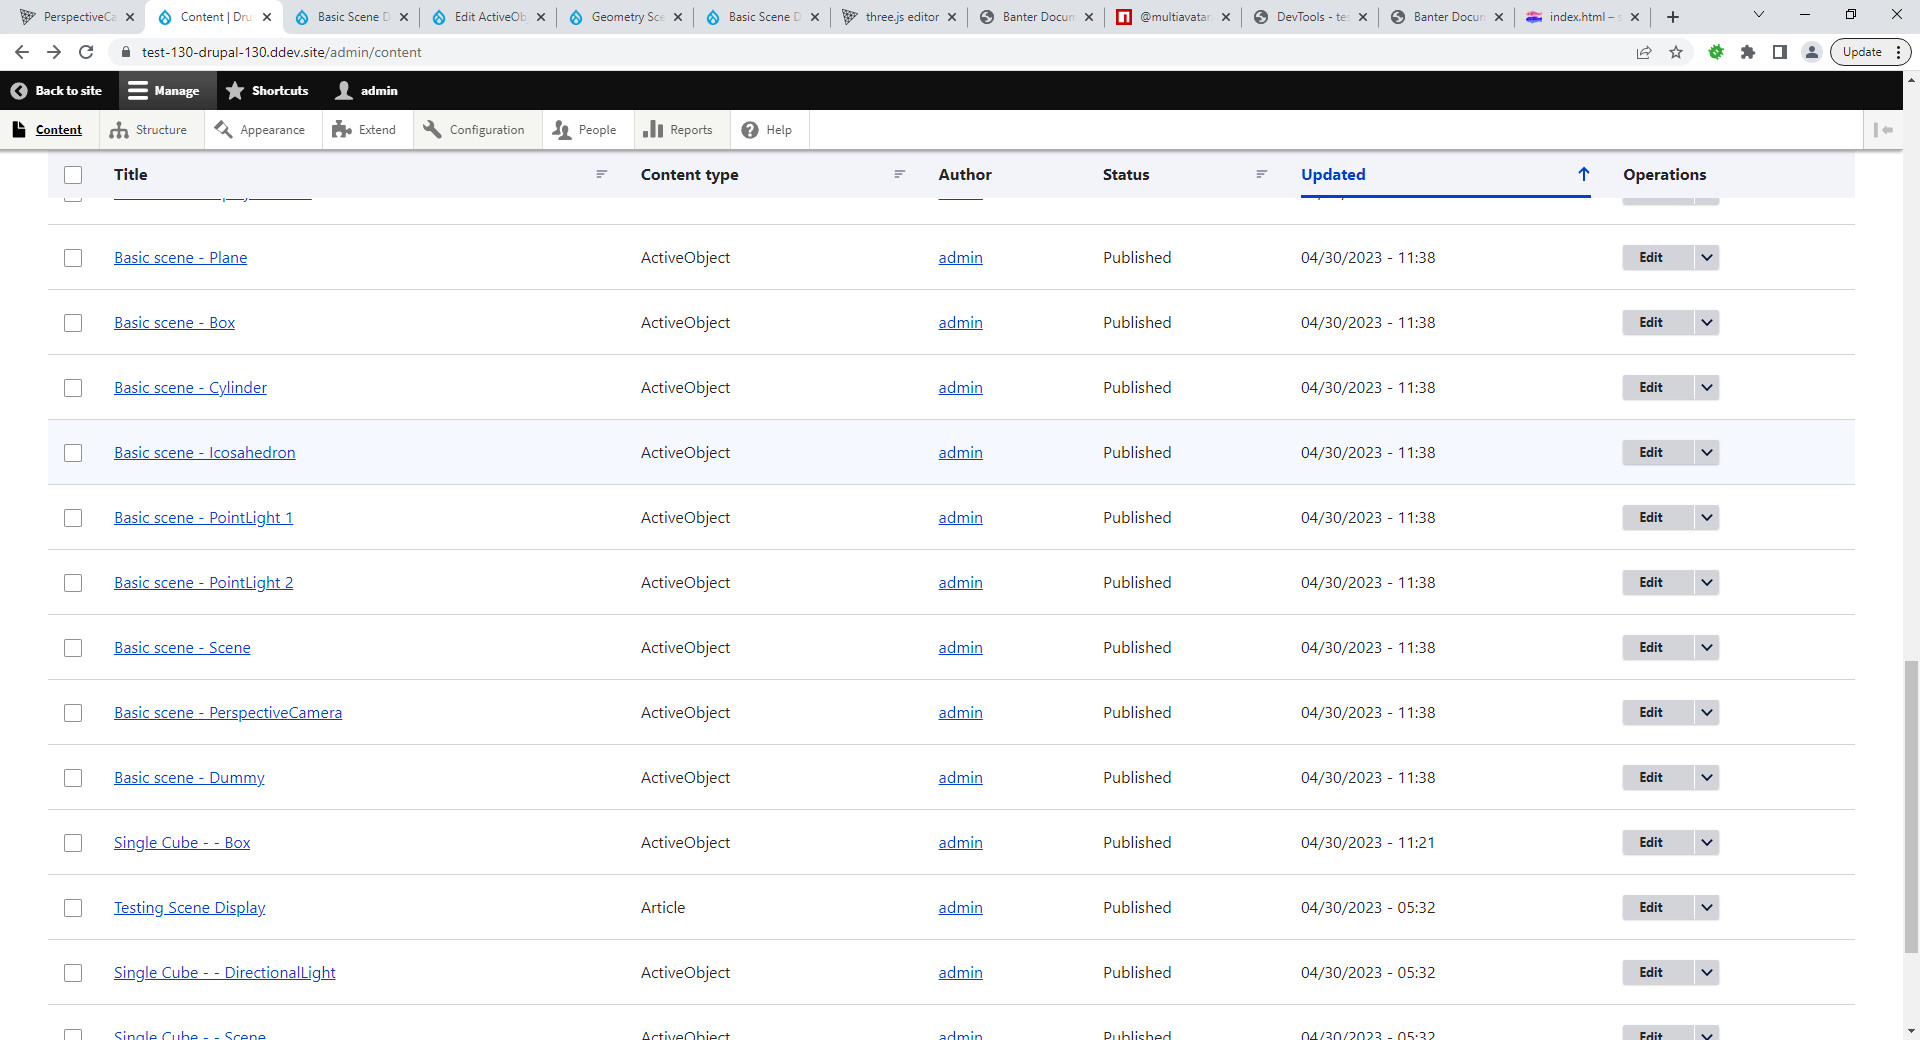Image resolution: width=1920 pixels, height=1040 pixels.
Task: Bookmark this page with star icon
Action: (1676, 52)
